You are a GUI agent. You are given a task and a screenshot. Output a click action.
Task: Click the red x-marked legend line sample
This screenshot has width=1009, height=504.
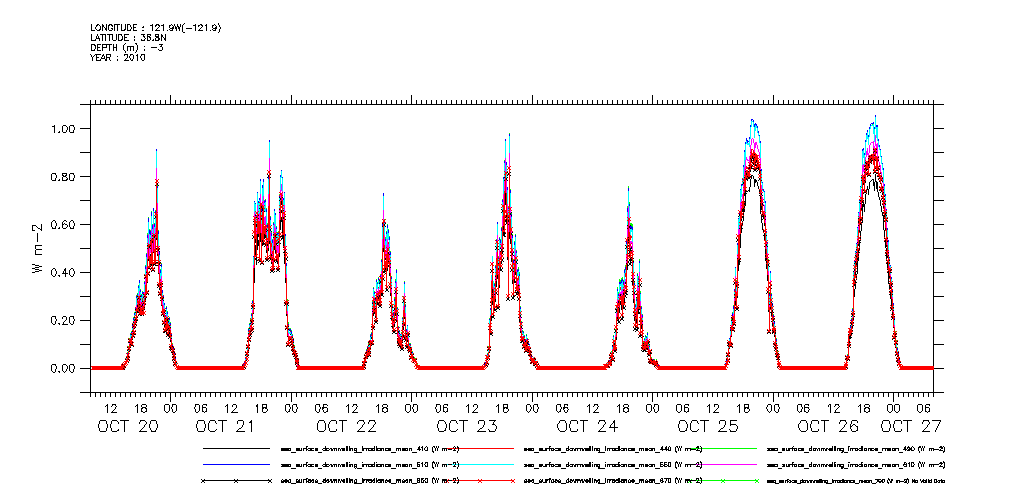pyautogui.click(x=479, y=481)
